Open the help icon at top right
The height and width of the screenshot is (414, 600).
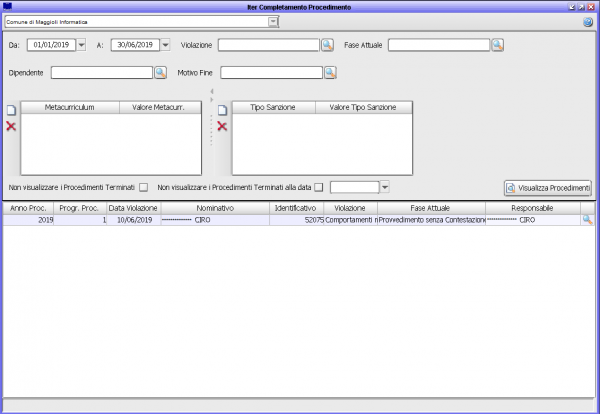588,22
